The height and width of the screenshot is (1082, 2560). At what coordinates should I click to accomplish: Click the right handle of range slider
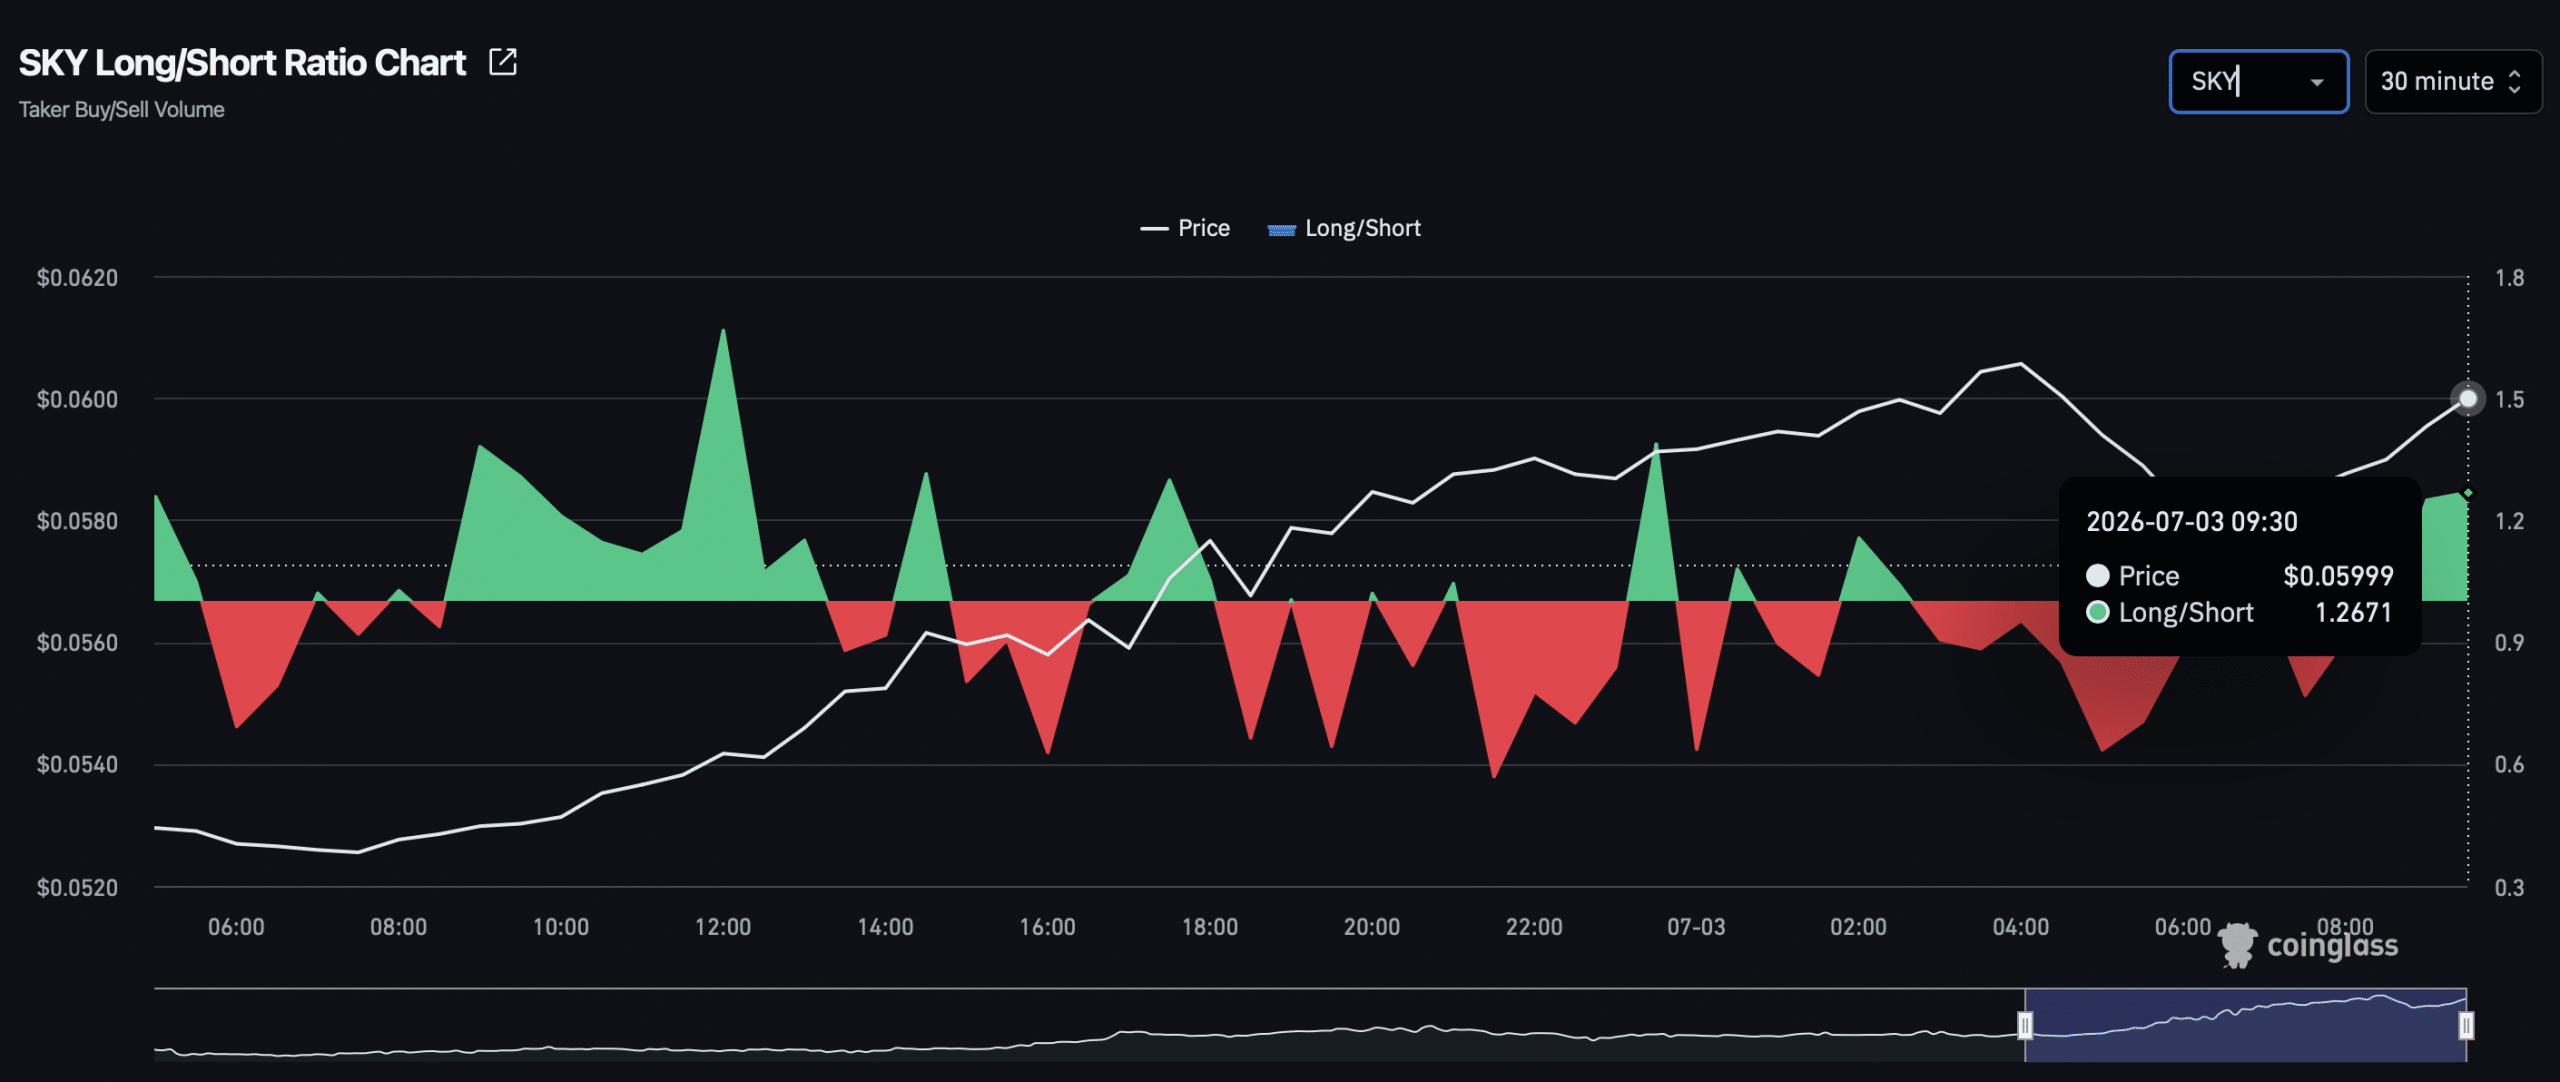(x=2466, y=1025)
